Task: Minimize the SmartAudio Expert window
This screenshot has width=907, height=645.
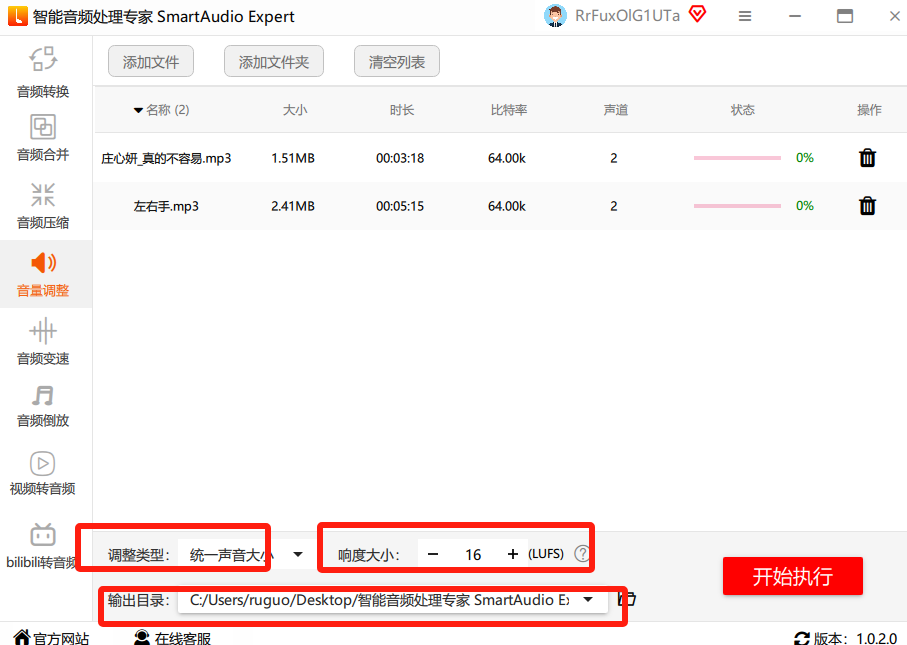Action: (795, 16)
